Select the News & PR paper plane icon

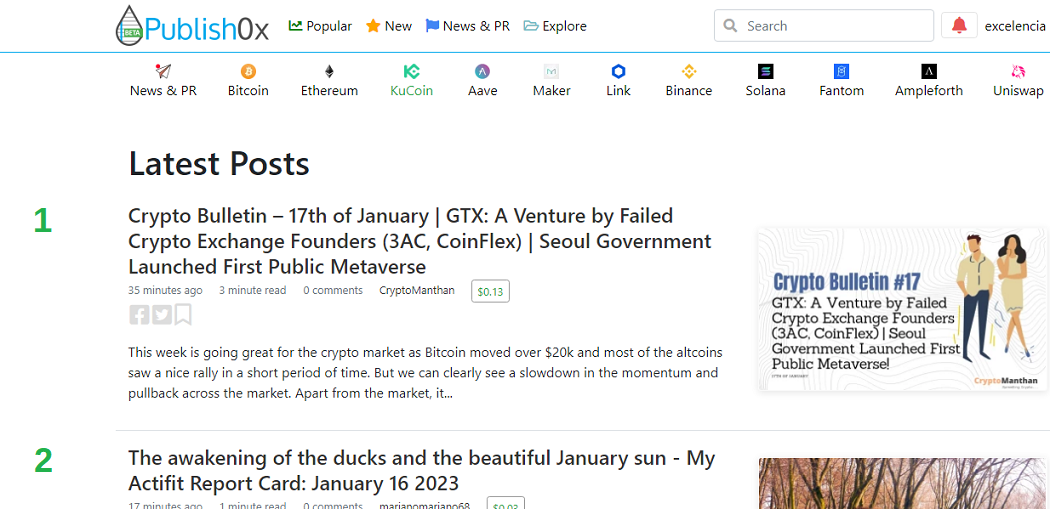[163, 71]
